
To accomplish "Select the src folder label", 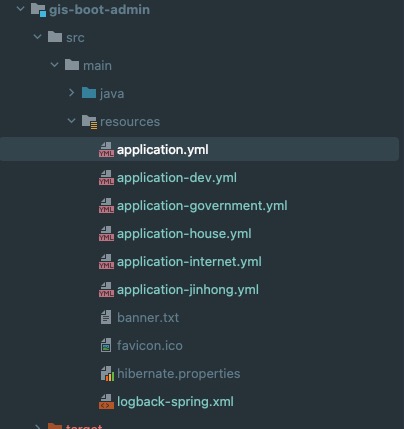I will (75, 37).
